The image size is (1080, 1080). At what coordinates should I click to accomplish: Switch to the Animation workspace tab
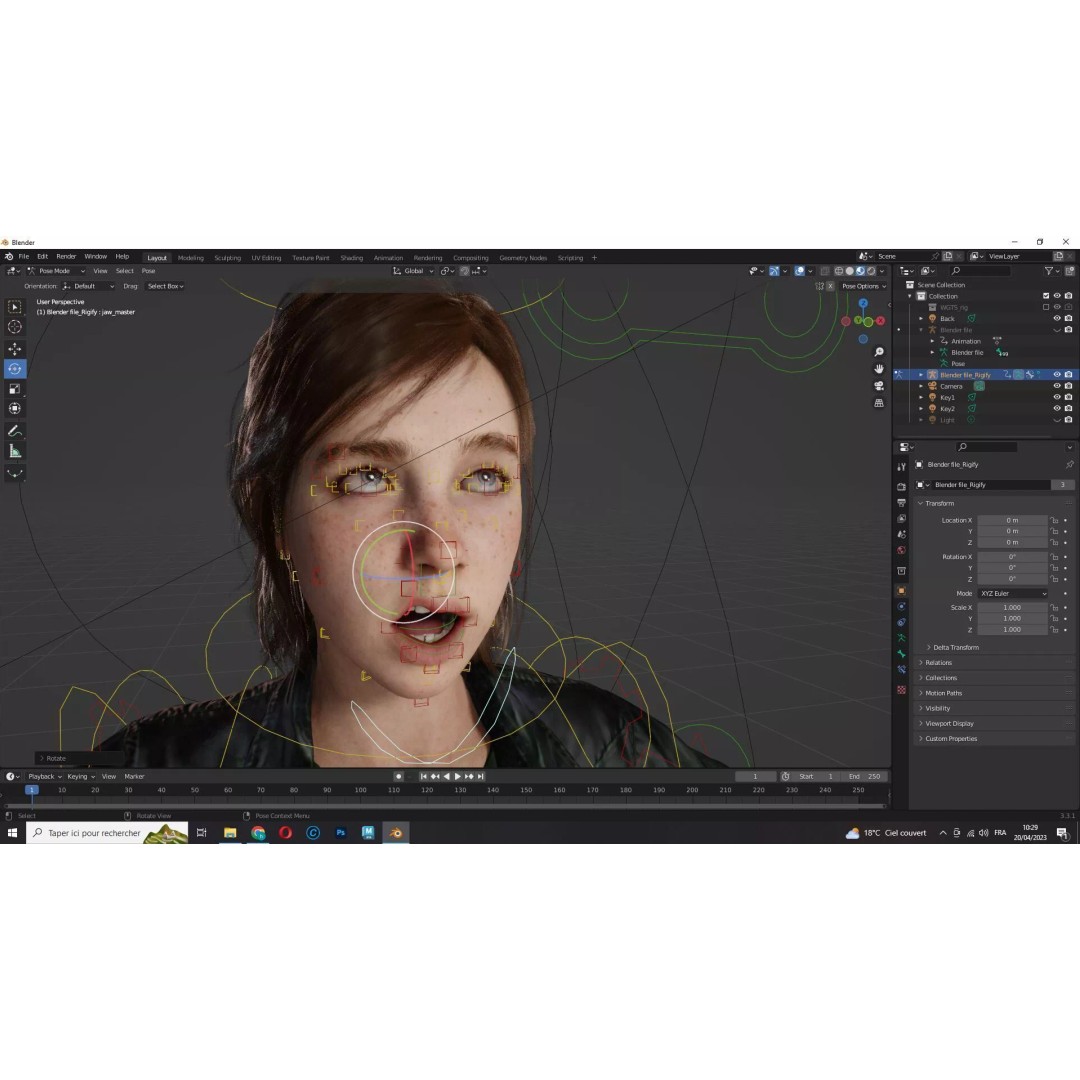[388, 258]
